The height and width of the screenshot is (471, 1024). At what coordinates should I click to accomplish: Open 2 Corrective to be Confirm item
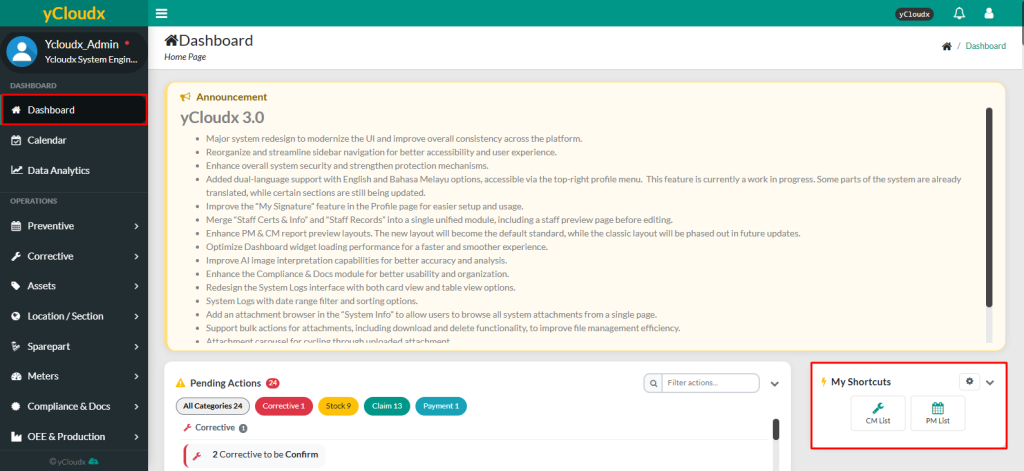click(255, 455)
